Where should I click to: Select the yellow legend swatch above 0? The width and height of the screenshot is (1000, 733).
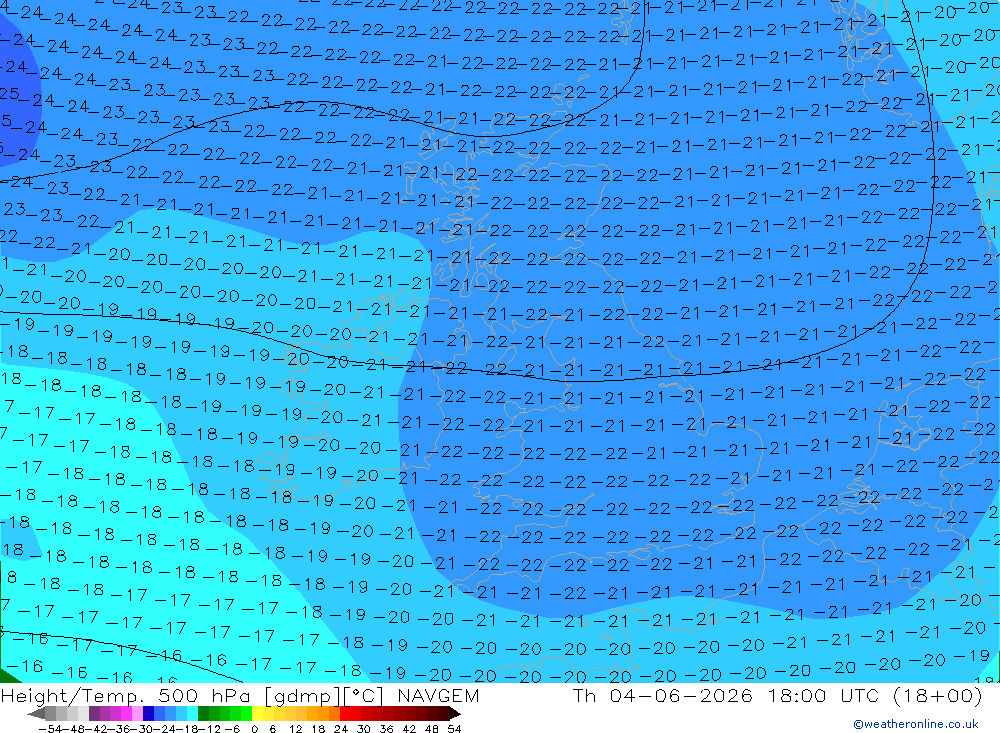(x=258, y=713)
